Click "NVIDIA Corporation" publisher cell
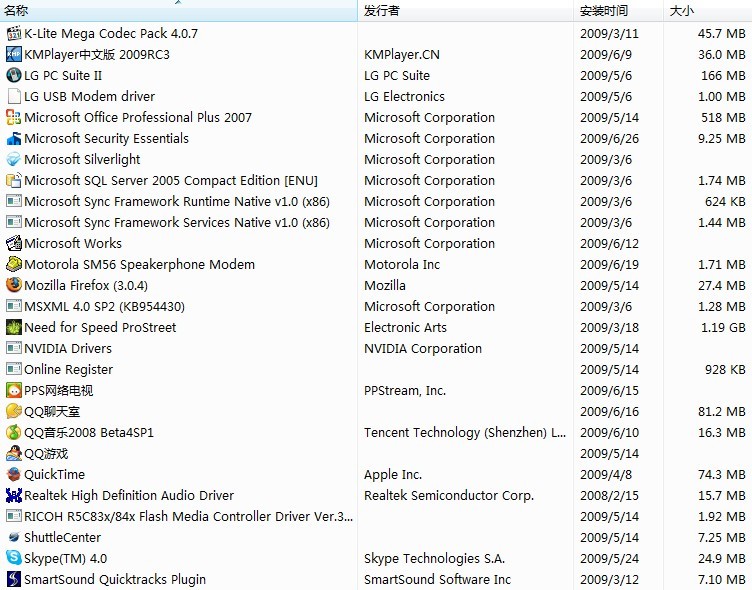Viewport: 752px width, 590px height. (423, 348)
